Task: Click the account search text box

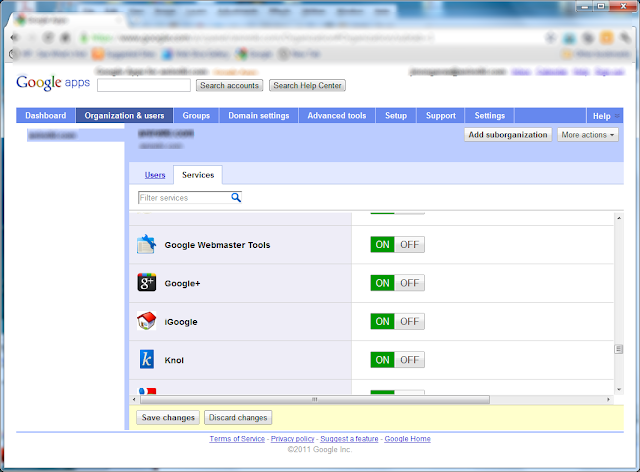Action: [144, 85]
